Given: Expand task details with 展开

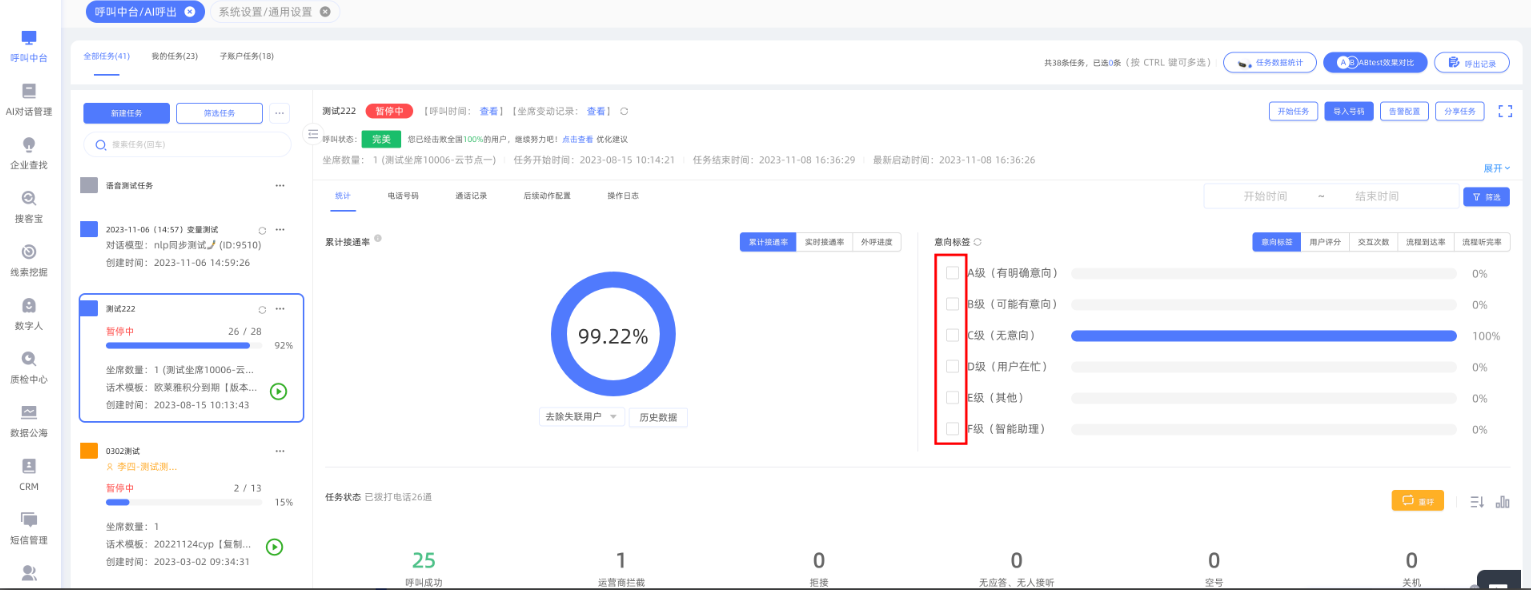Looking at the screenshot, I should (x=1496, y=168).
